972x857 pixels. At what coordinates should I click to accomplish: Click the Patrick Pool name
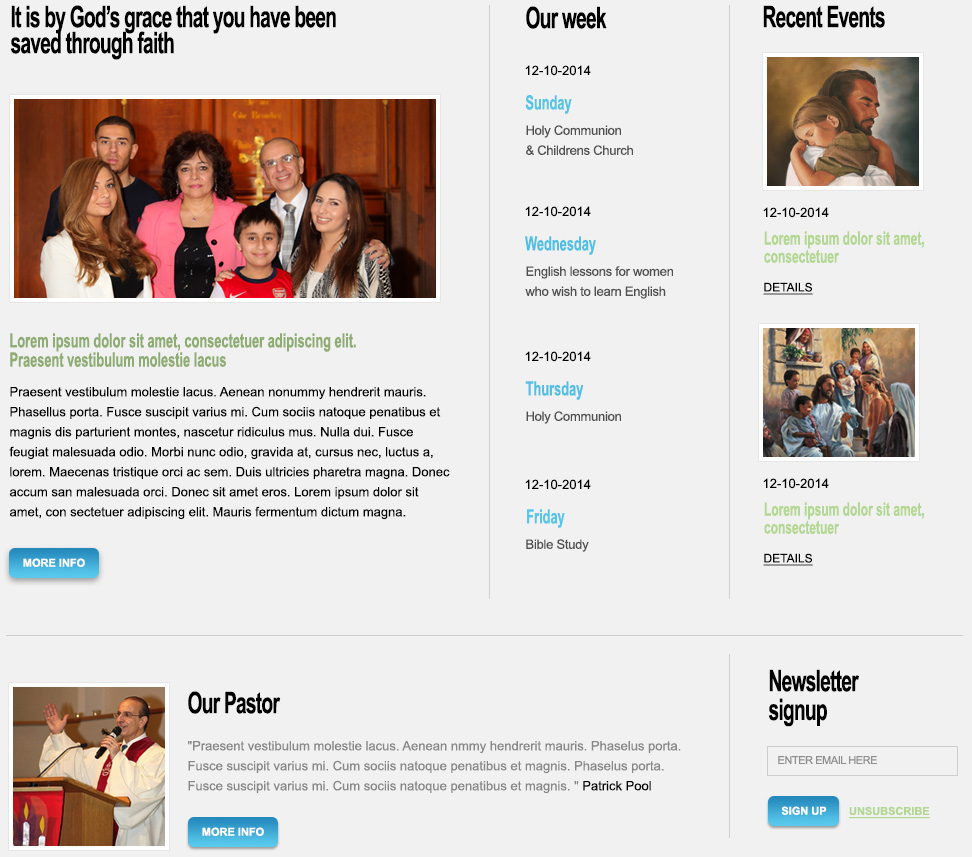coord(617,786)
